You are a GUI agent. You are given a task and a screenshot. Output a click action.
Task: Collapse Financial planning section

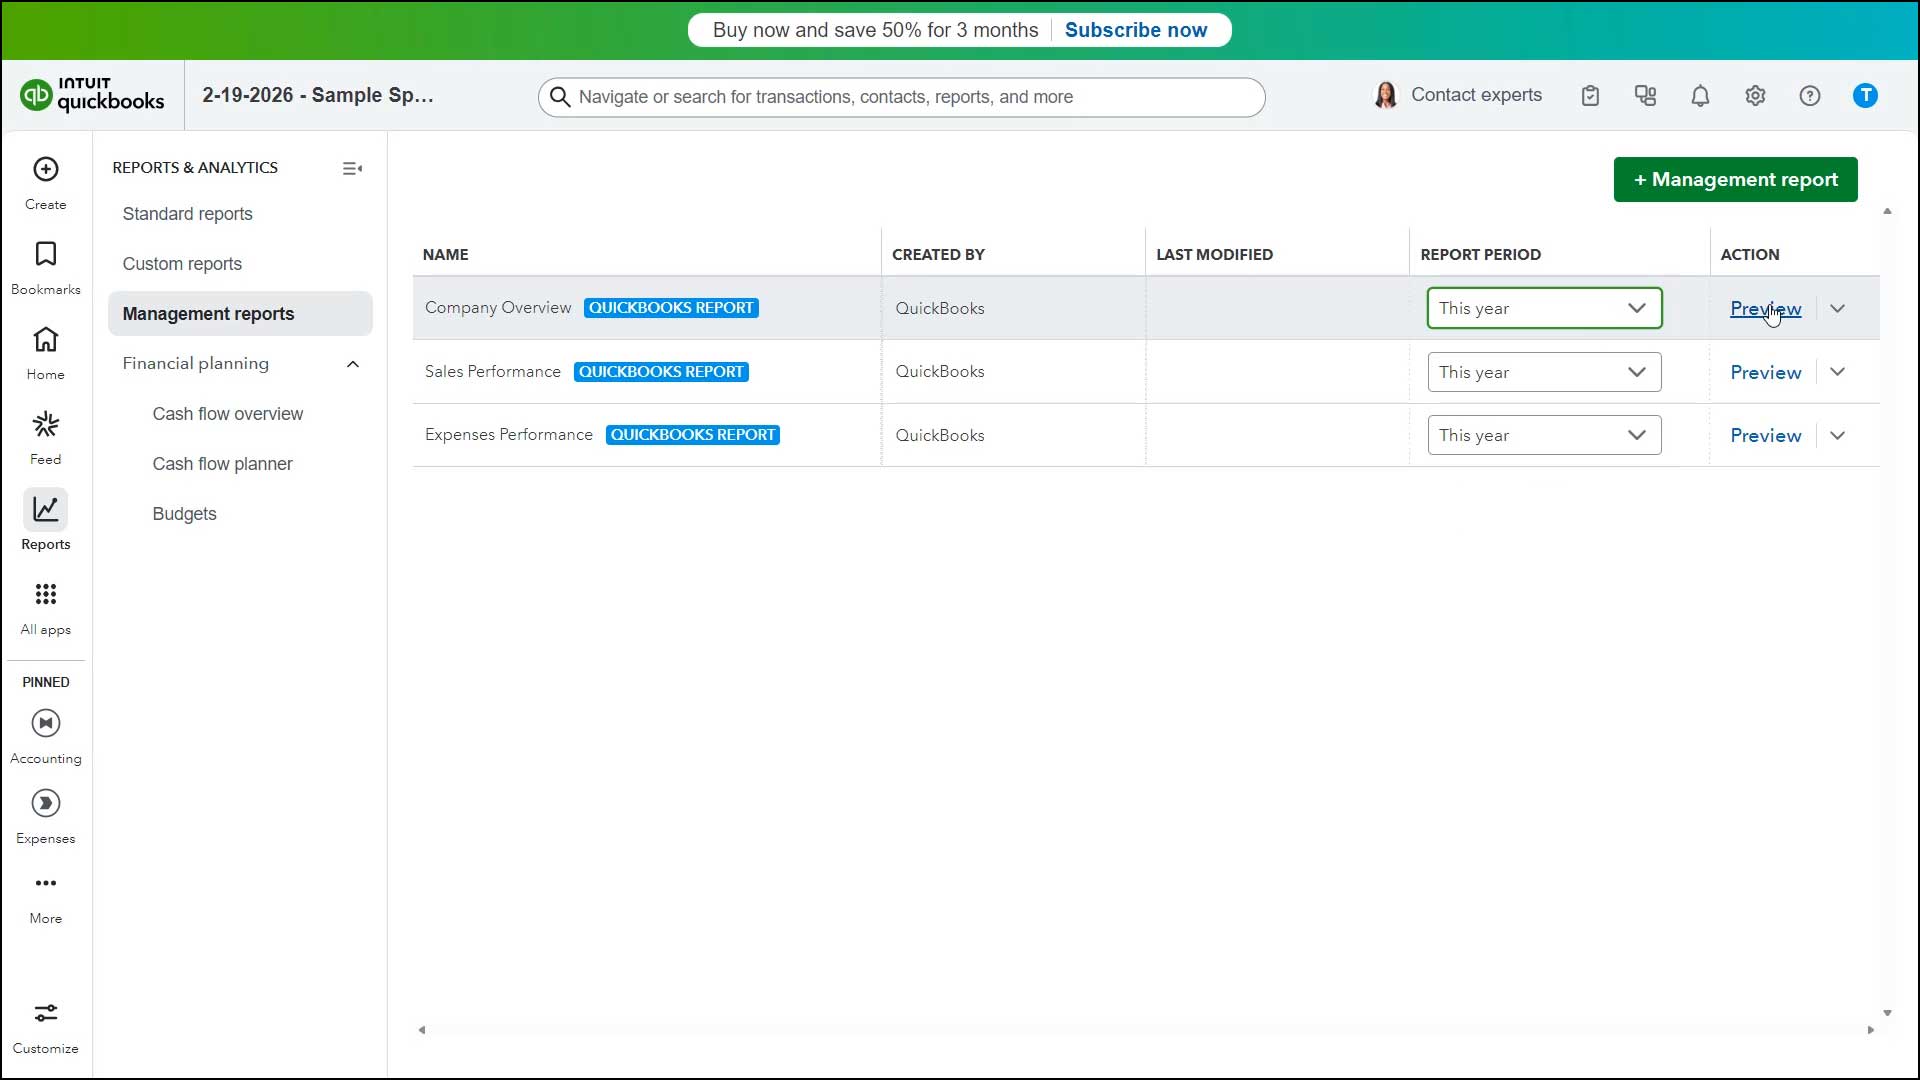(x=353, y=364)
